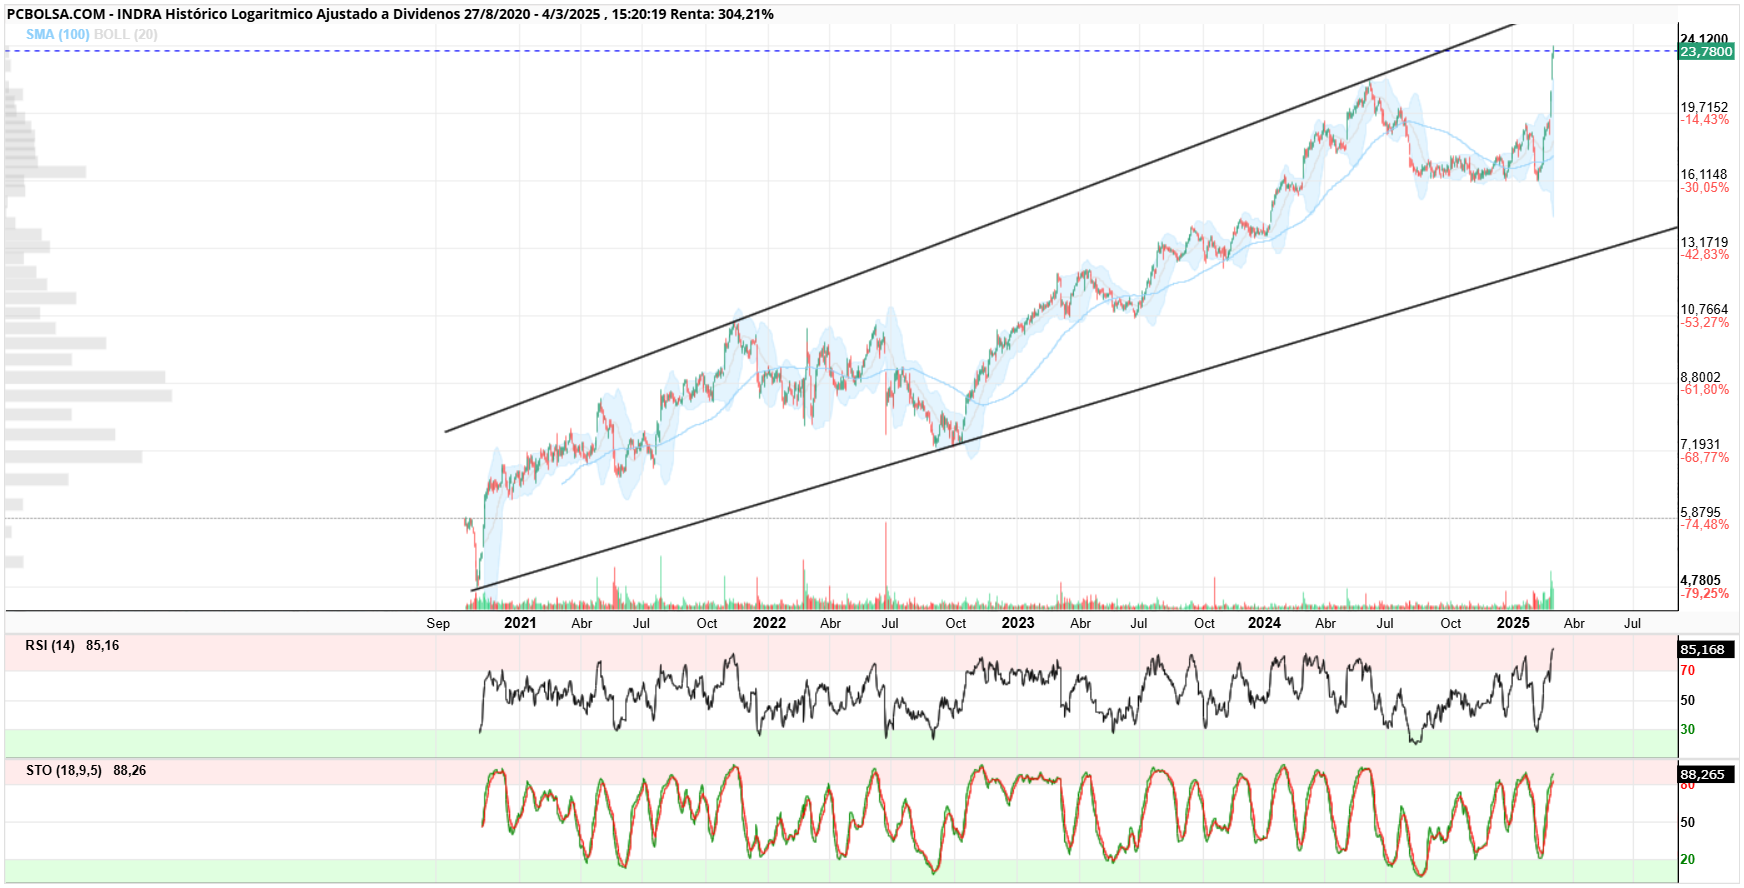
Task: Click the stochastic 20 level label
Action: 1688,859
